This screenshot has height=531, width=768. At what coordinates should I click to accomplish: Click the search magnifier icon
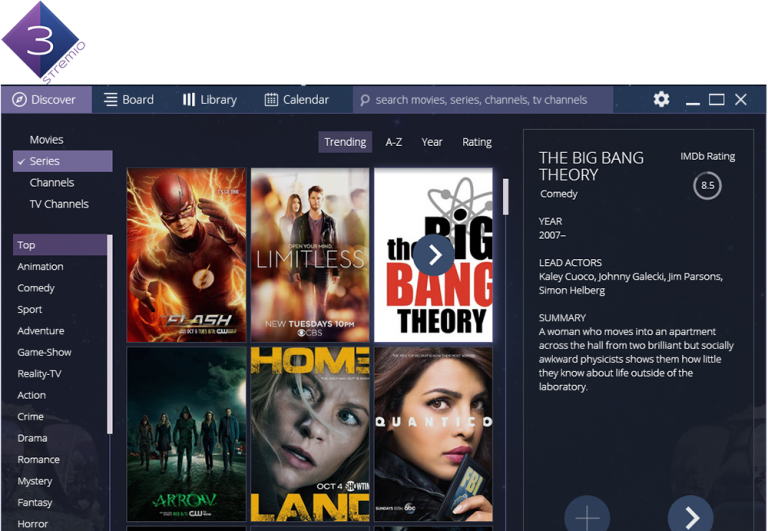(x=365, y=100)
